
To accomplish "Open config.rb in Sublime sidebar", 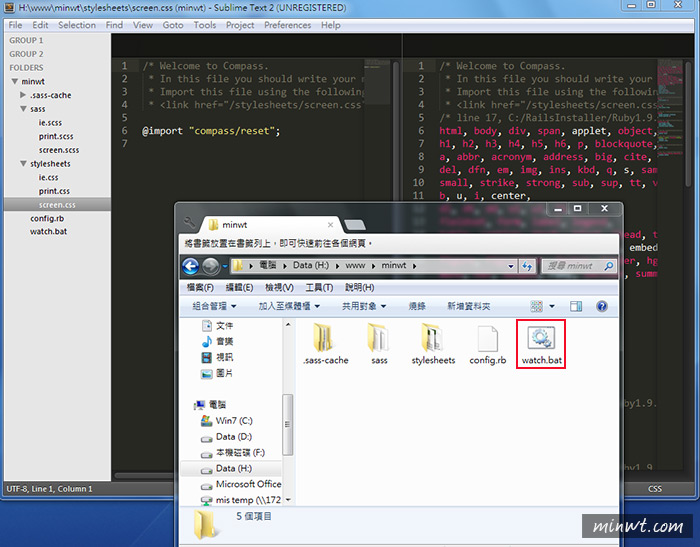I will [47, 218].
